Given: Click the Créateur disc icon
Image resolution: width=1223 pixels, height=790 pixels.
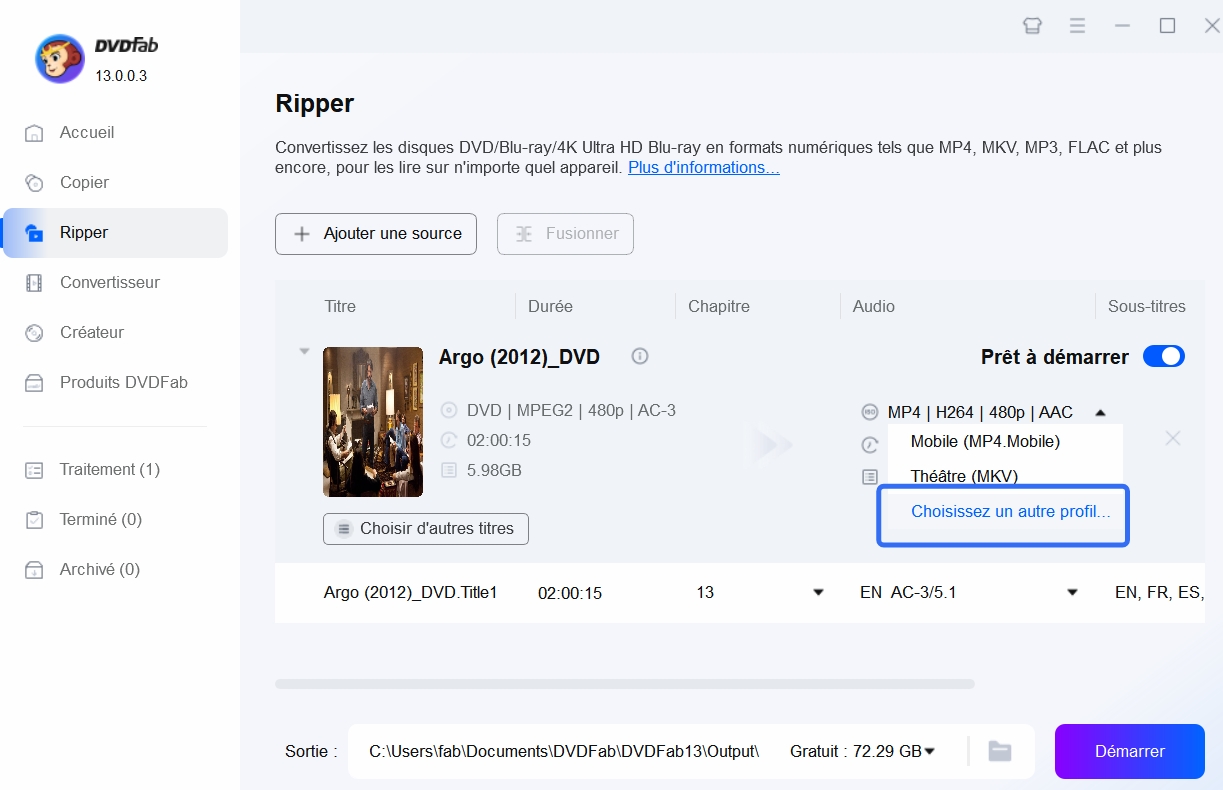Looking at the screenshot, I should (34, 333).
